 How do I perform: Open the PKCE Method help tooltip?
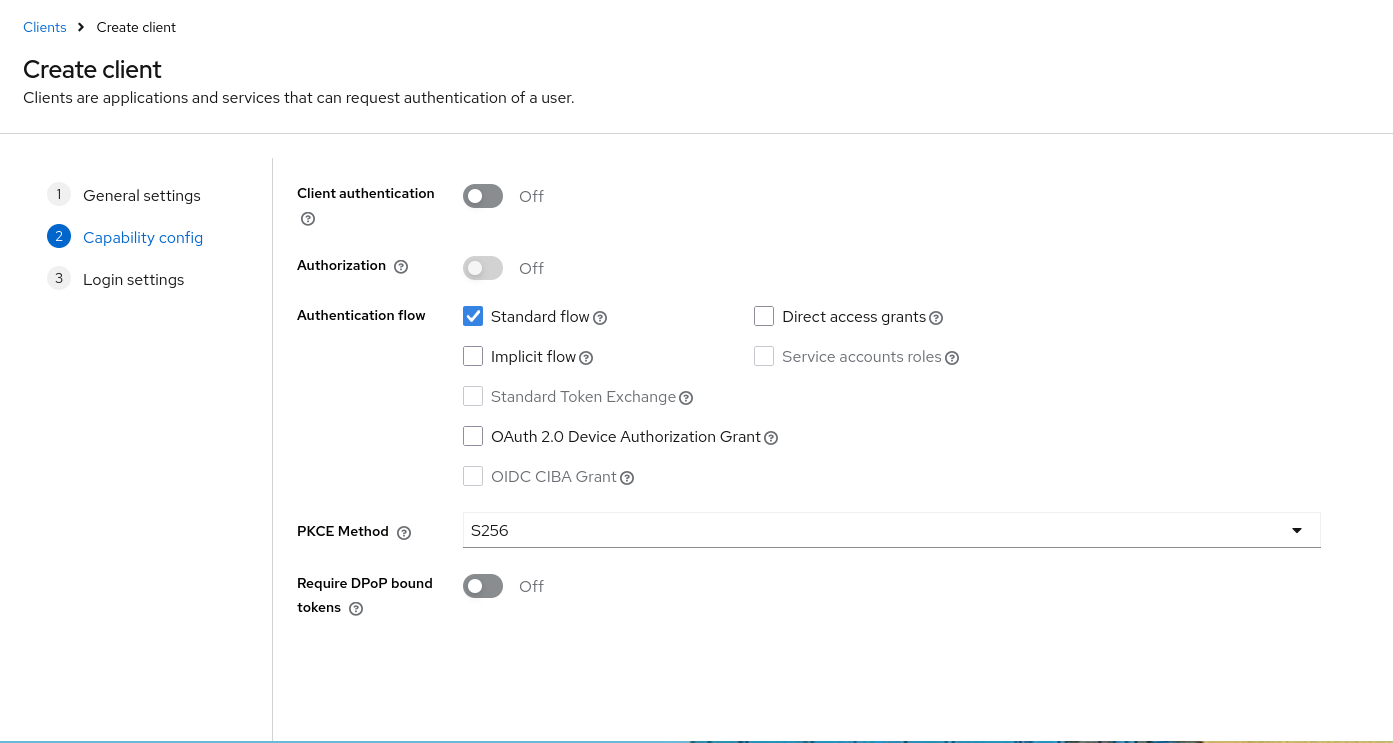(x=403, y=532)
